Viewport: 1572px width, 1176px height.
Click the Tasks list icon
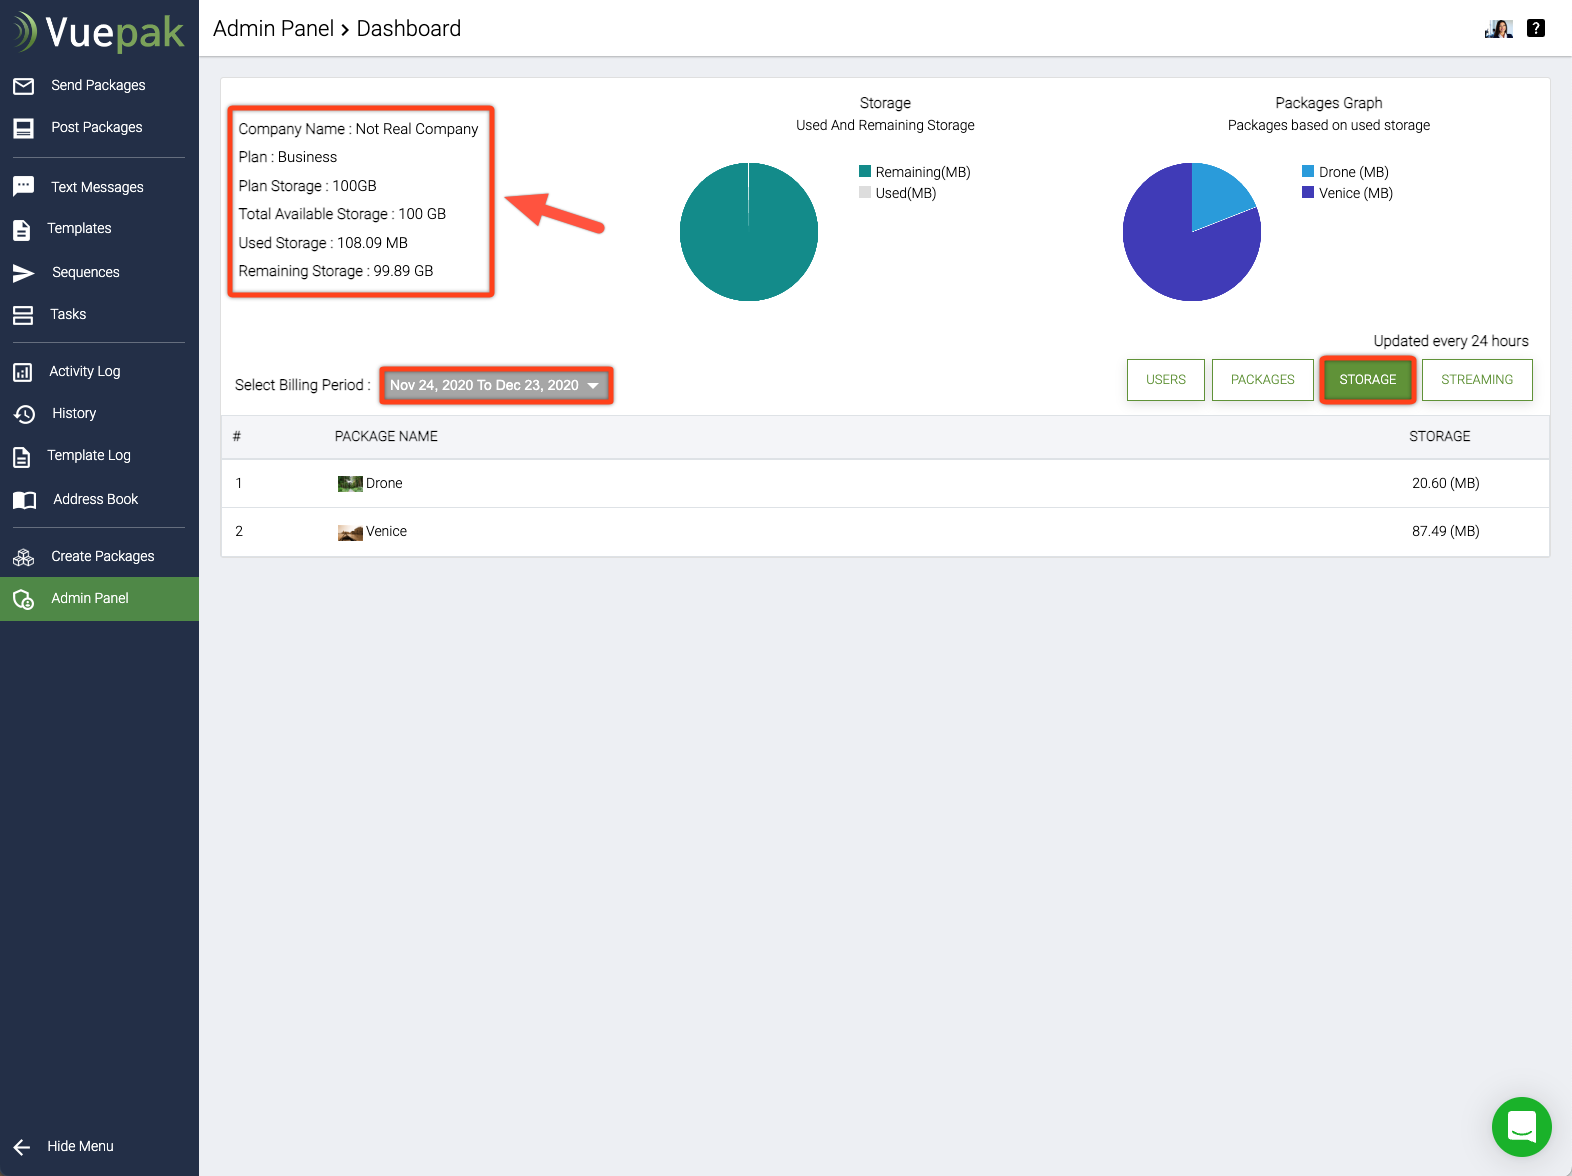(x=23, y=315)
